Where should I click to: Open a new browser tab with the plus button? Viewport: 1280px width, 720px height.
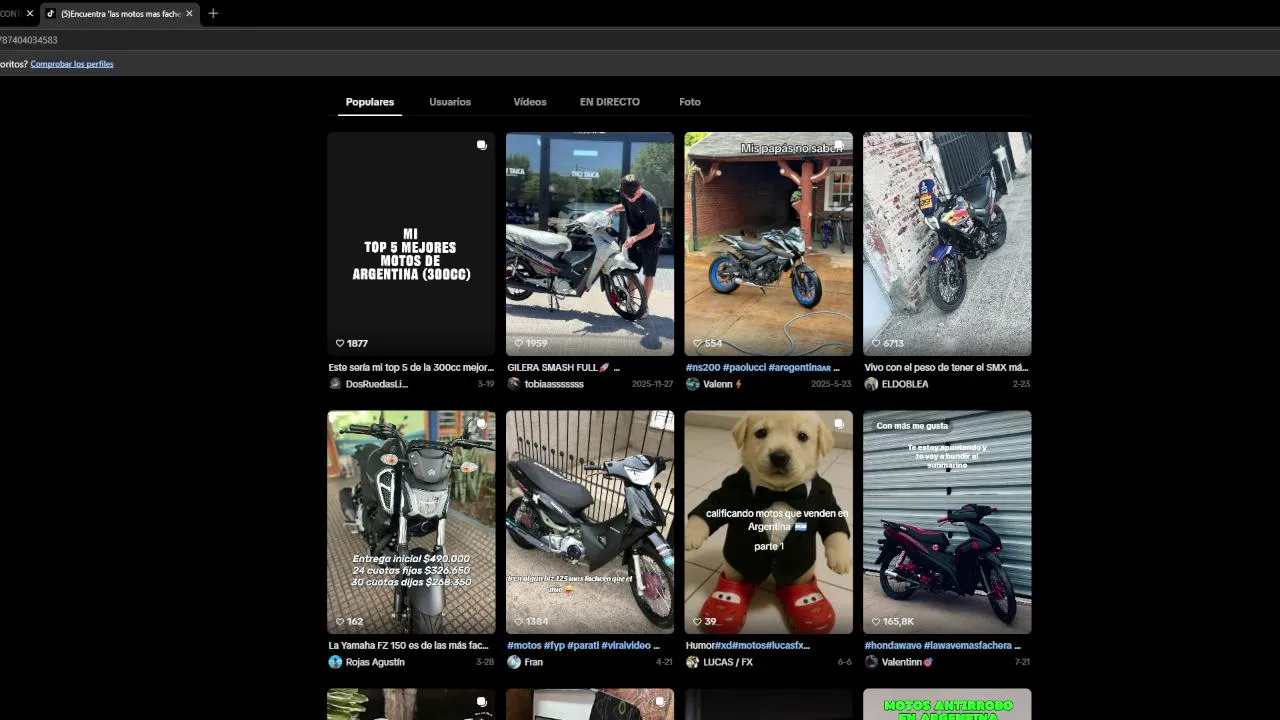click(213, 14)
